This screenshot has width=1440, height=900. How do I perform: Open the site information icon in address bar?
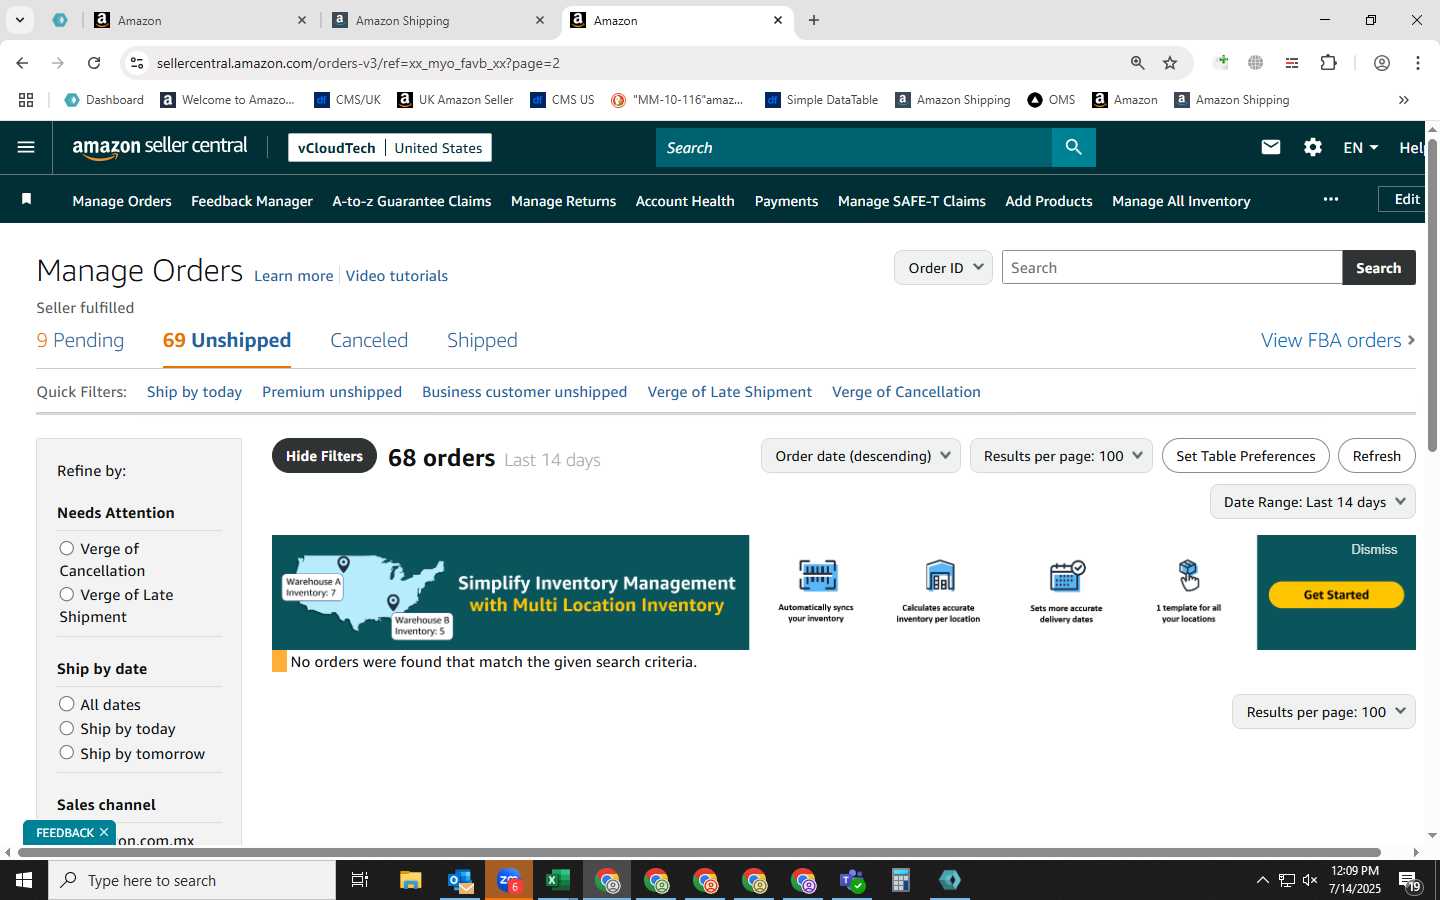coord(137,63)
